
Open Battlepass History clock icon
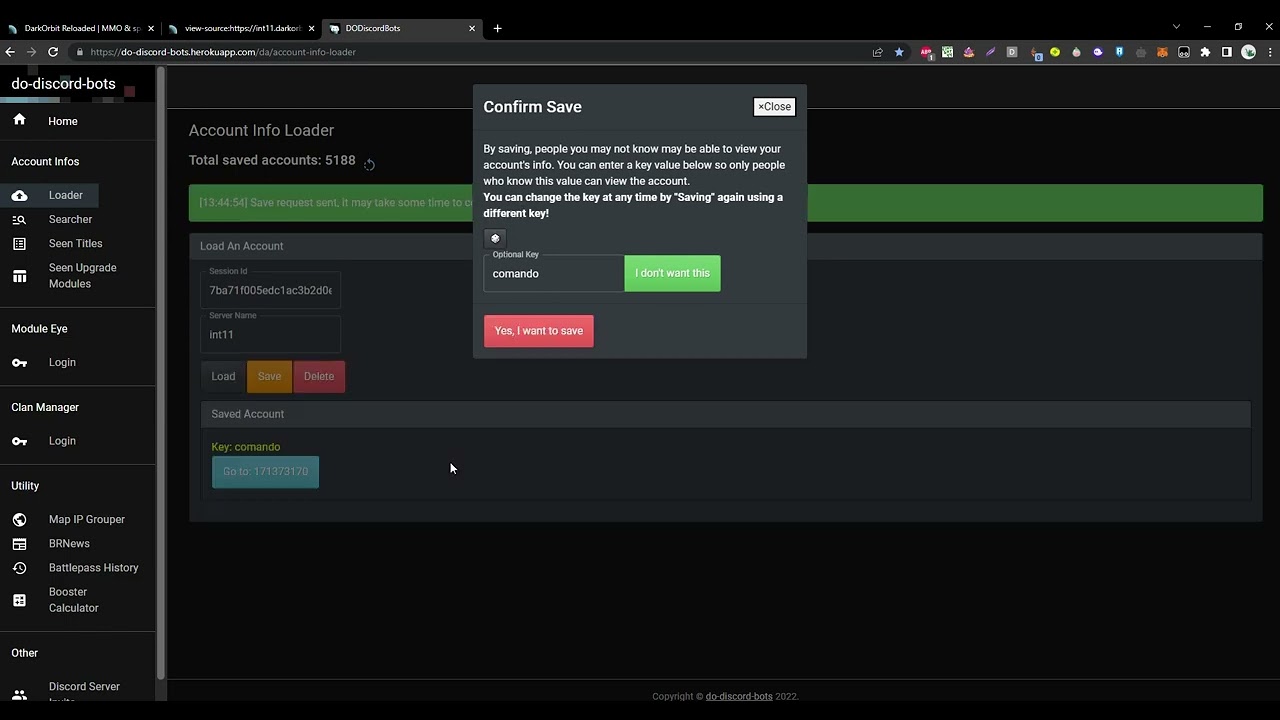(19, 568)
